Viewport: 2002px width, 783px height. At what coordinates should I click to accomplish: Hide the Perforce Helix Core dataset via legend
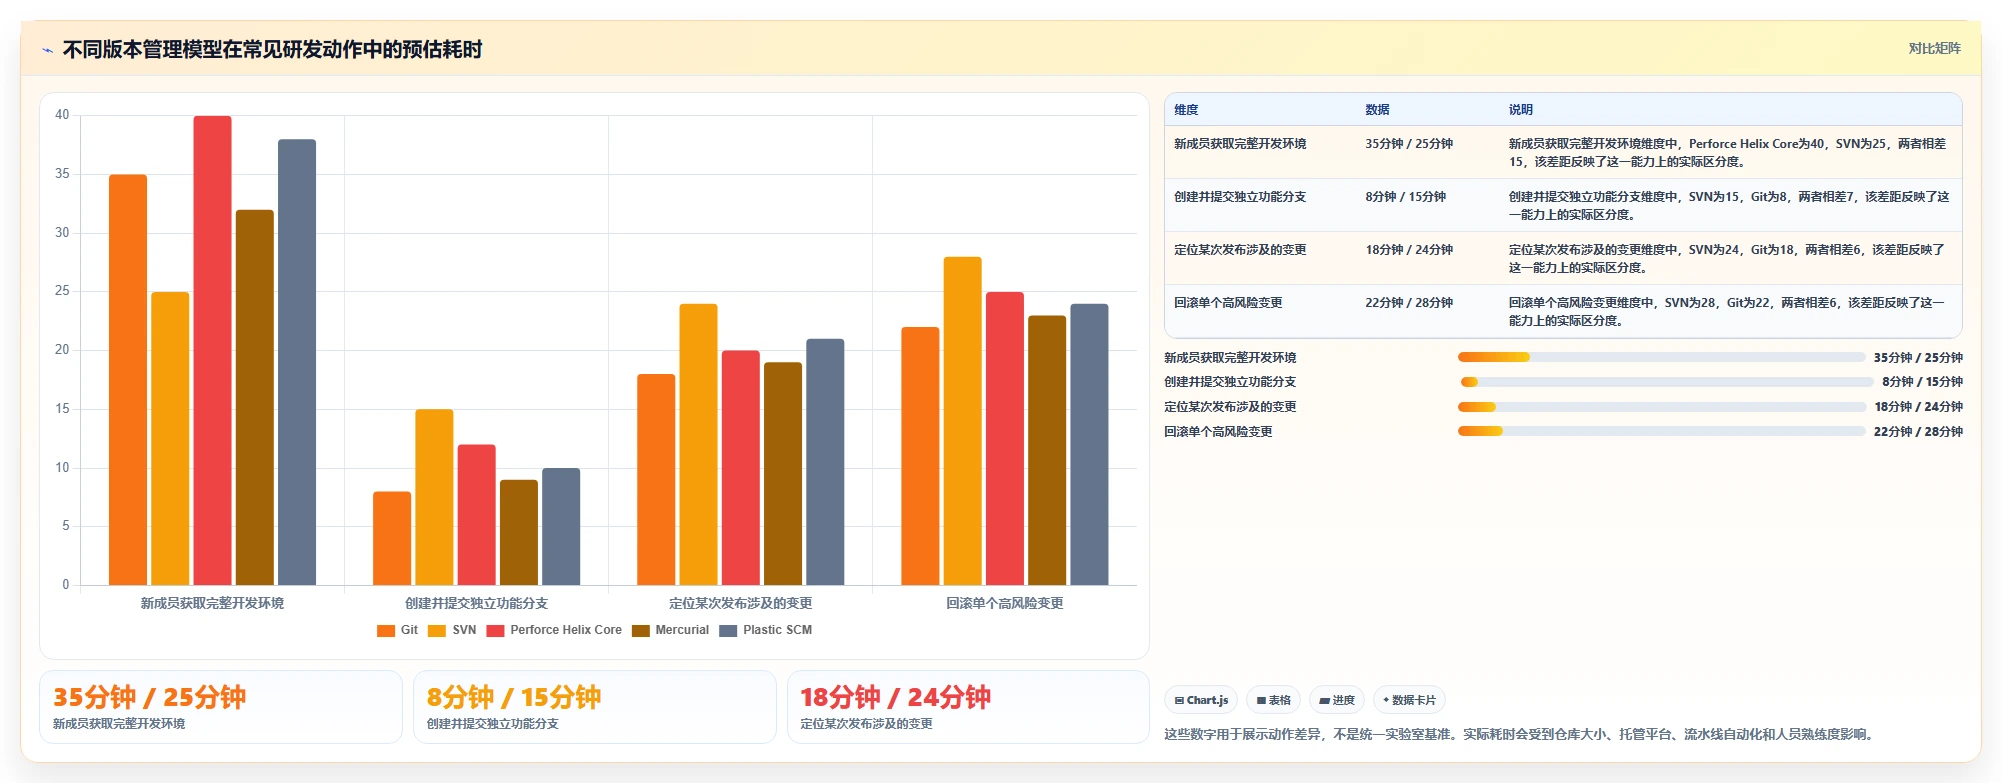[554, 630]
